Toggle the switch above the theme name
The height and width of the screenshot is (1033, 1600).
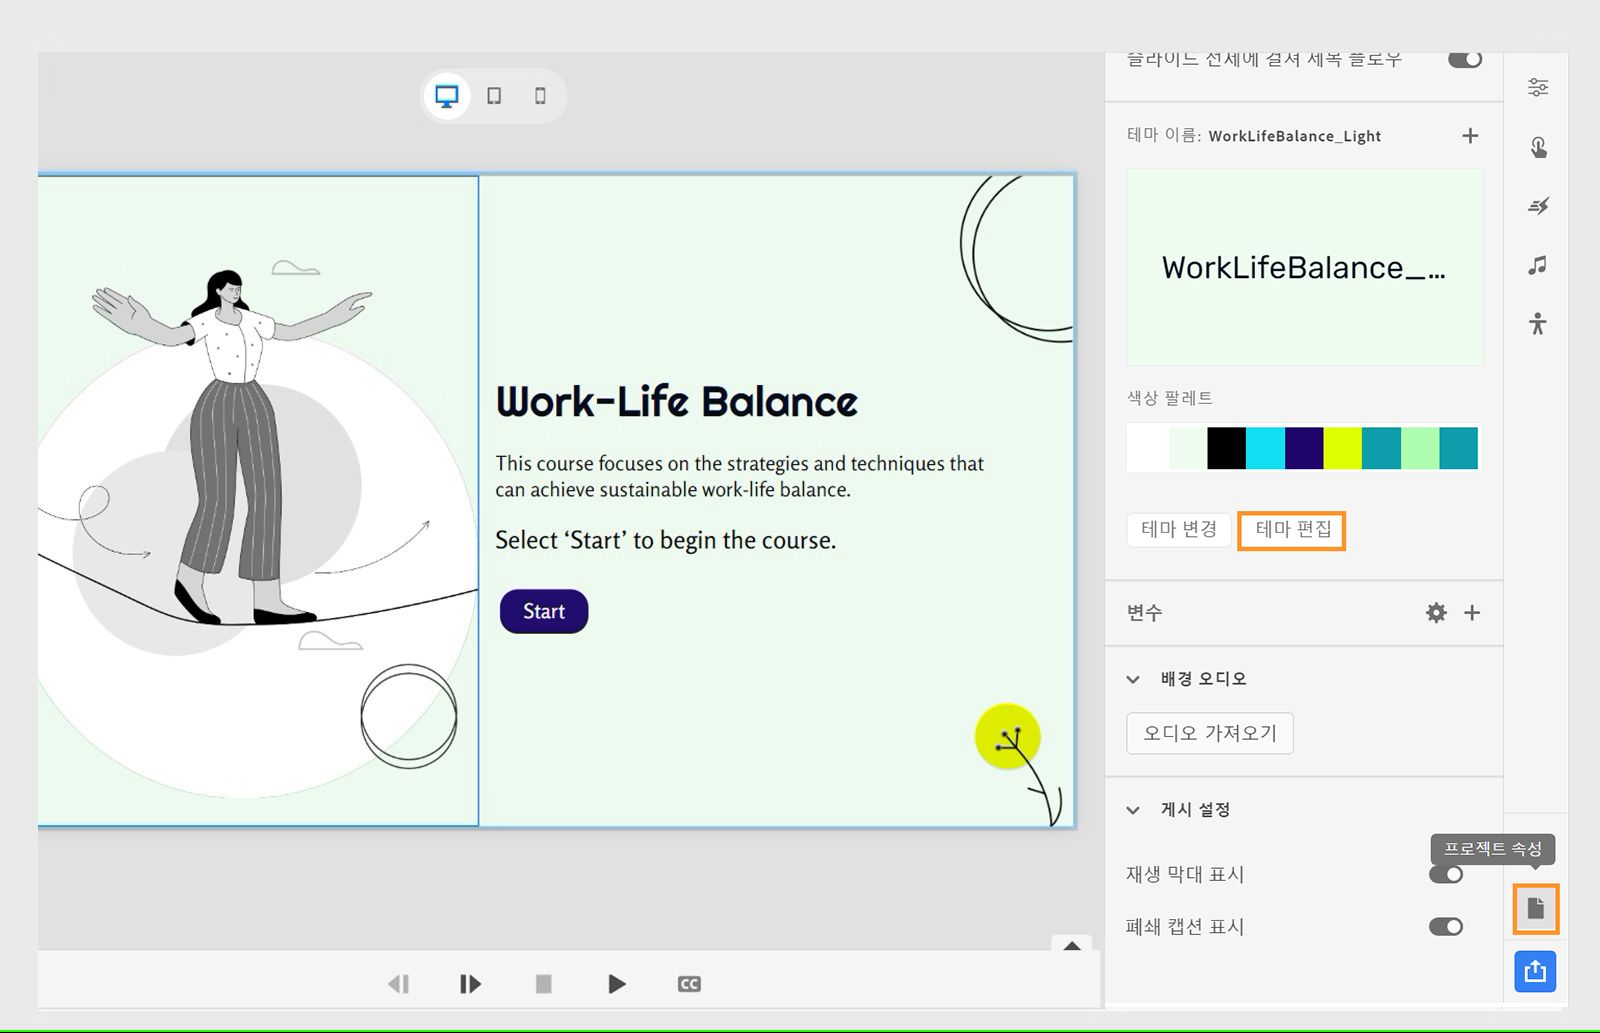pos(1465,60)
